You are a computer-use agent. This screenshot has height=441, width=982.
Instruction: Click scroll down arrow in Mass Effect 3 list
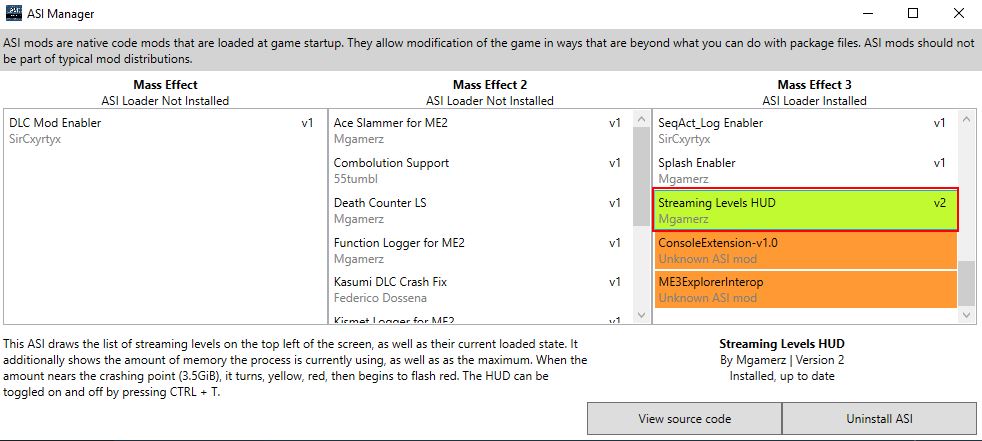pyautogui.click(x=966, y=315)
